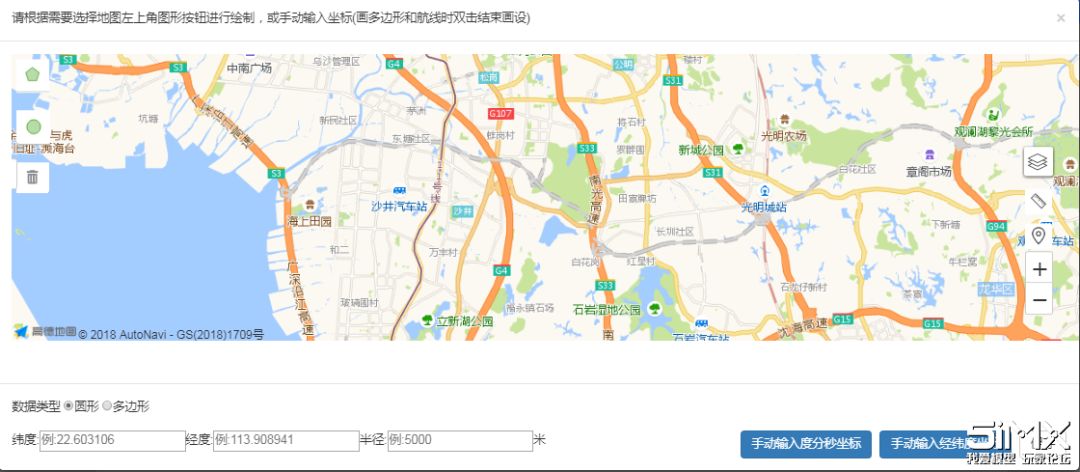Click the 海上田园 attraction marker
Screen dimensions: 1080x472
click(x=310, y=205)
